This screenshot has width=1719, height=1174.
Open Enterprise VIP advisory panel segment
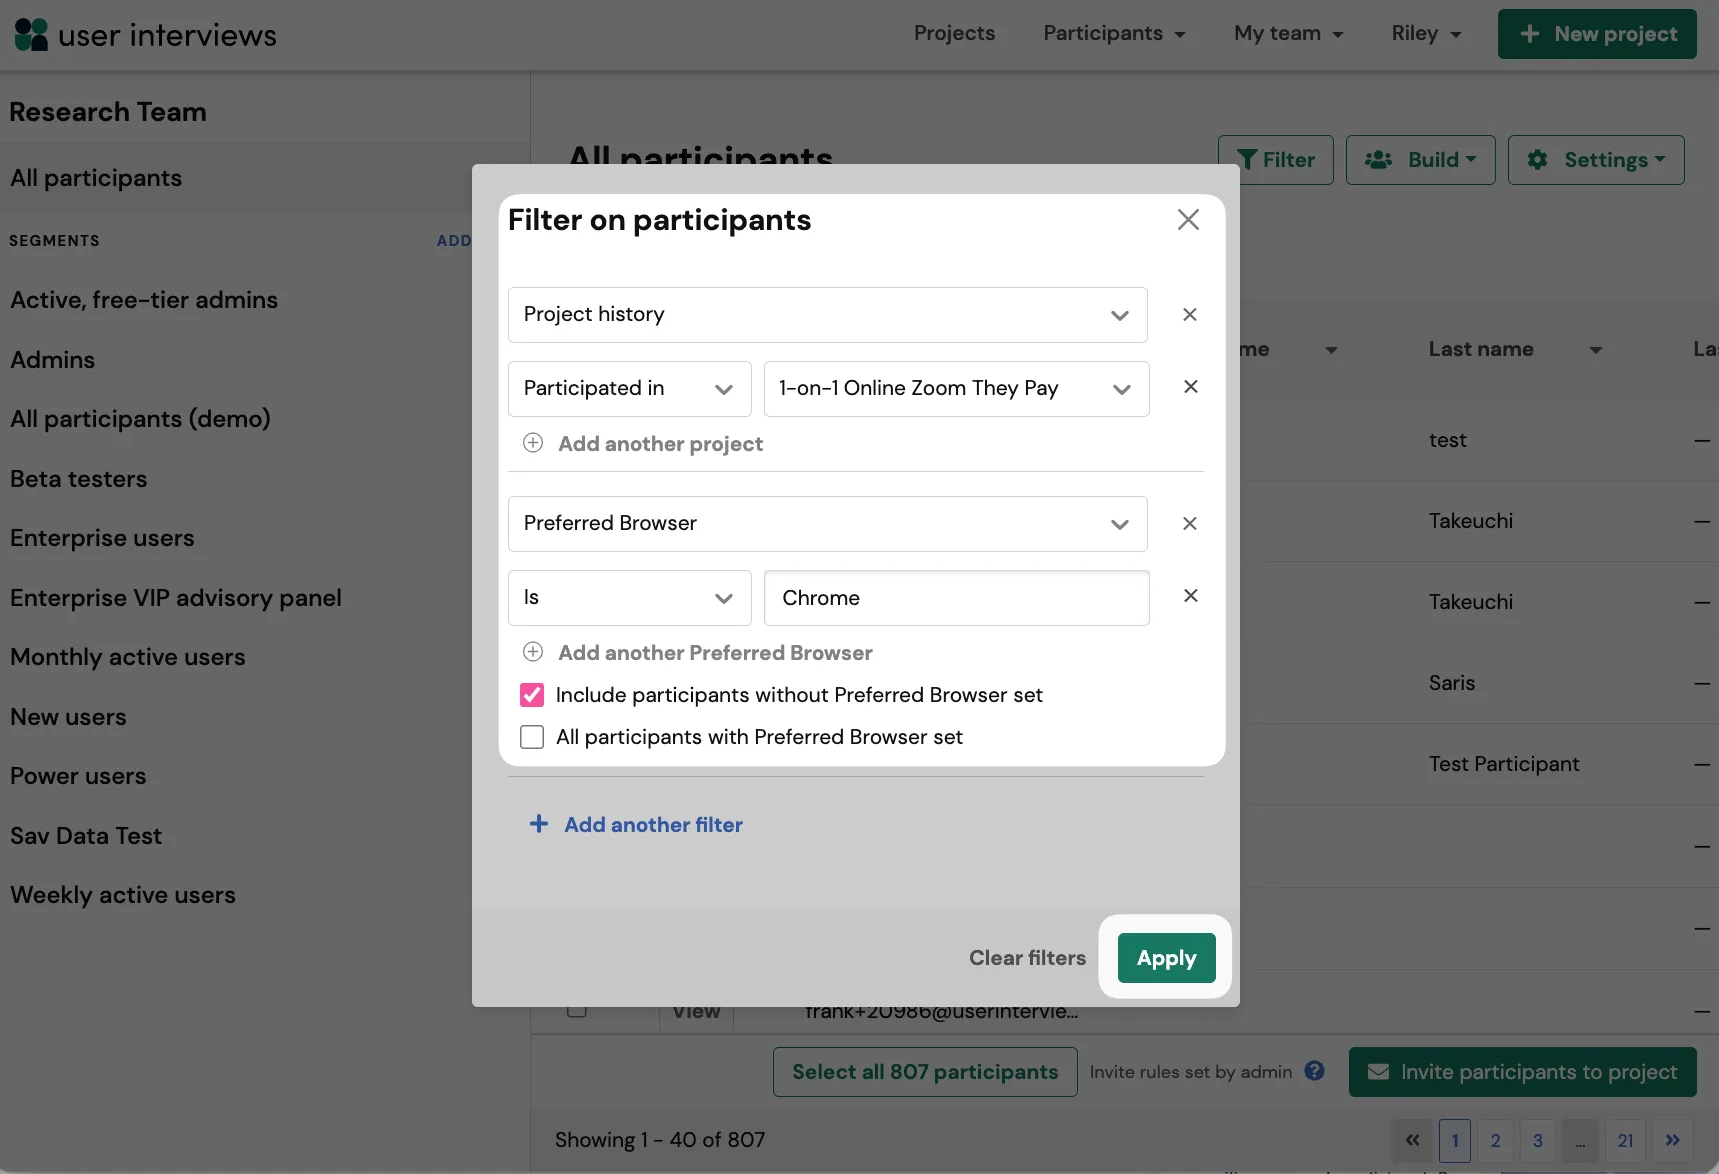pos(176,598)
